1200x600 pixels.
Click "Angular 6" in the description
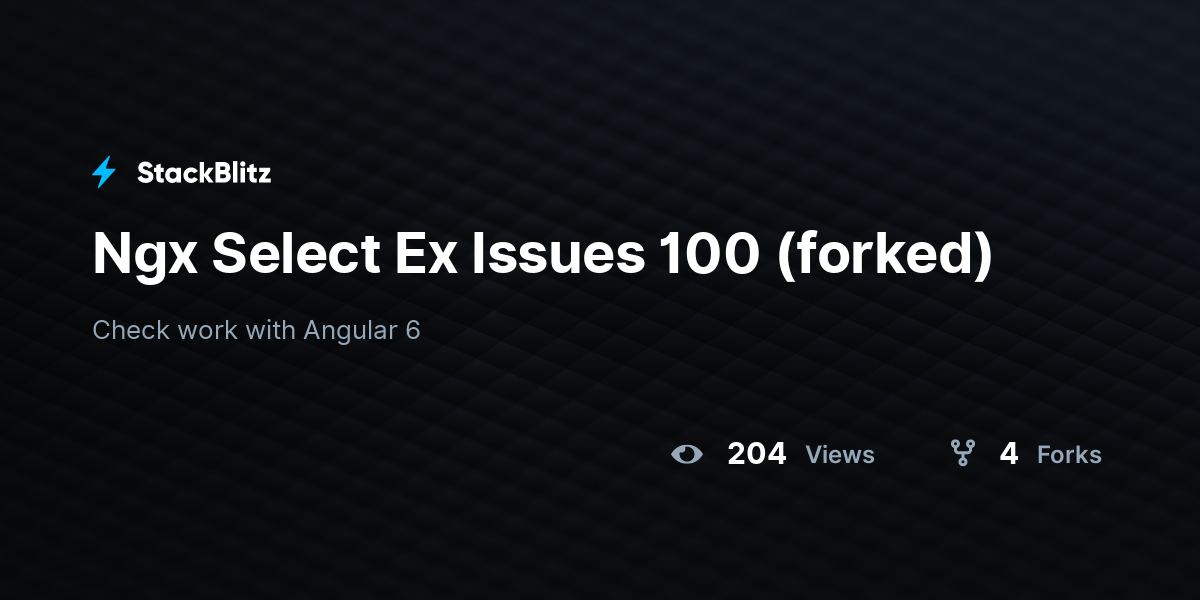coord(362,331)
